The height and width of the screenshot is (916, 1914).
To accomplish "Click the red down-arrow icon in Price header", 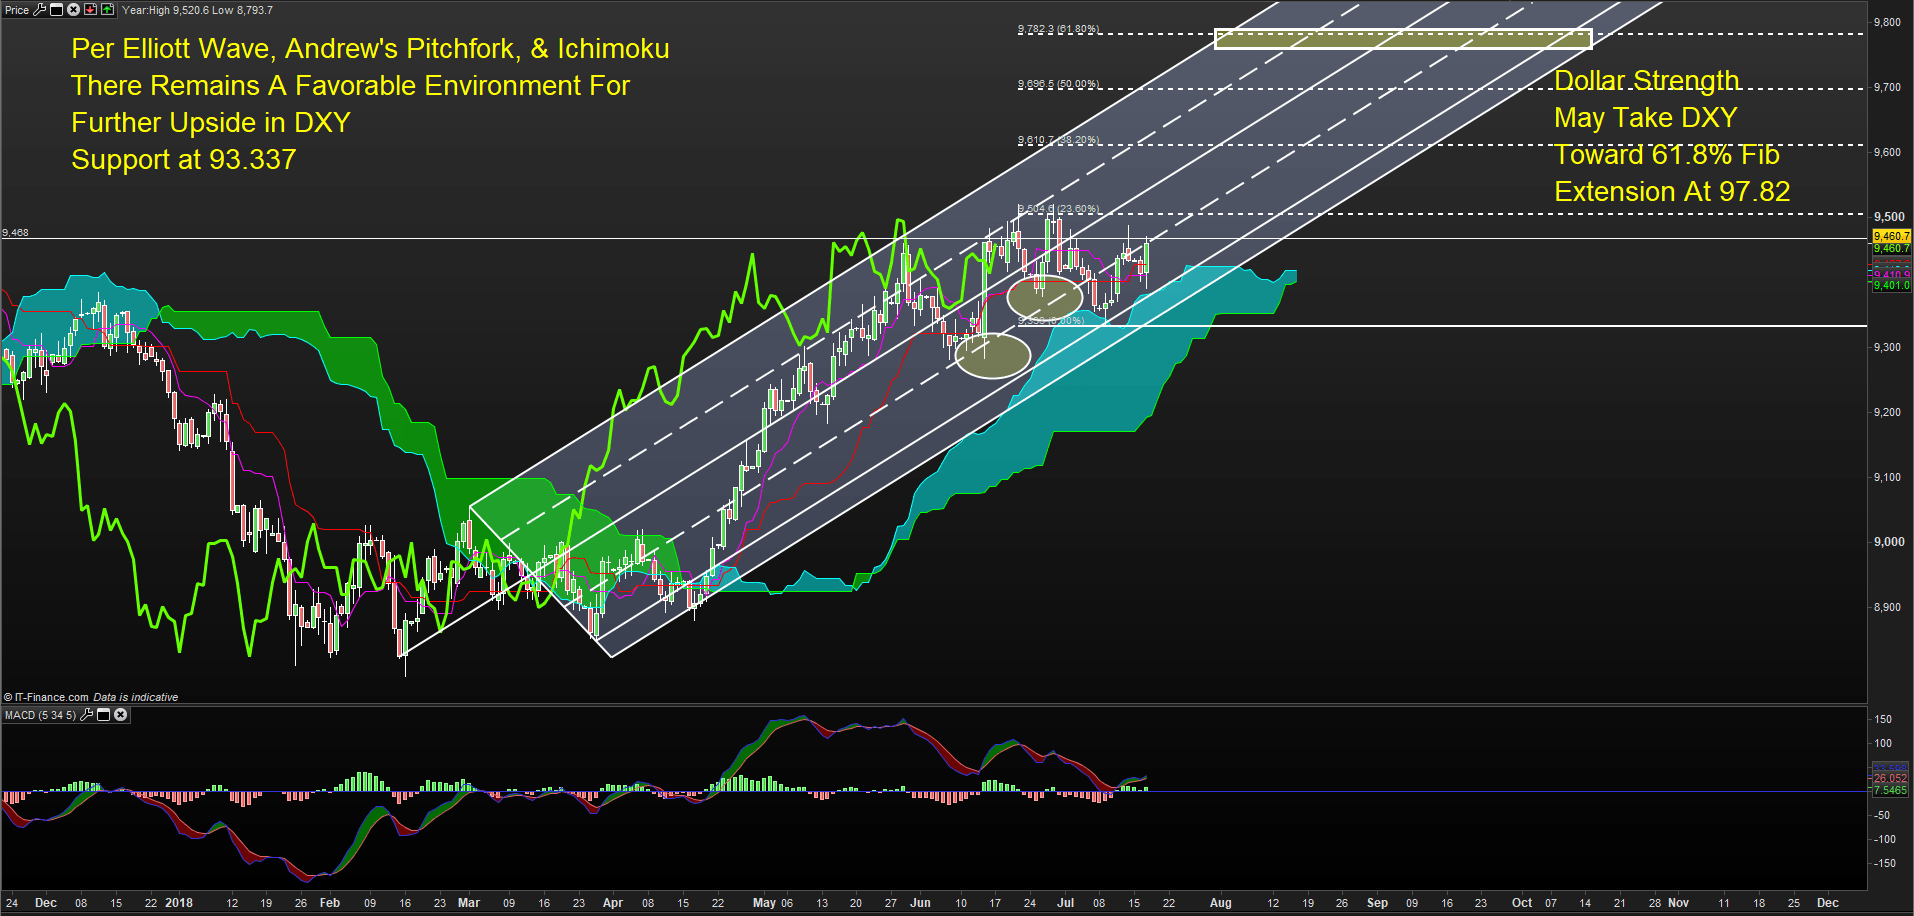I will 90,9.
